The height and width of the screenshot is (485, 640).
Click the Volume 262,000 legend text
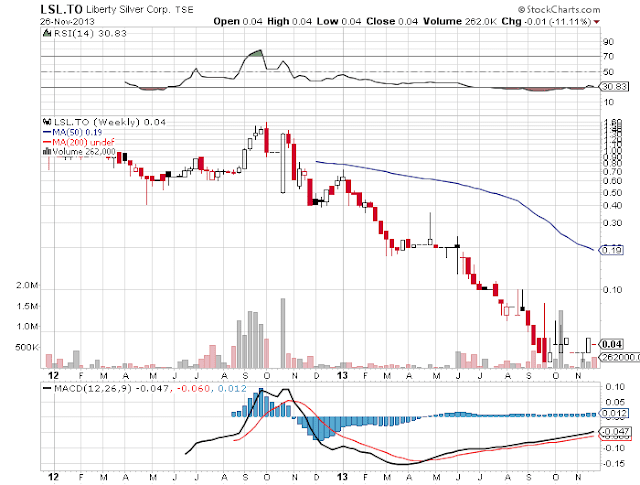pyautogui.click(x=84, y=151)
